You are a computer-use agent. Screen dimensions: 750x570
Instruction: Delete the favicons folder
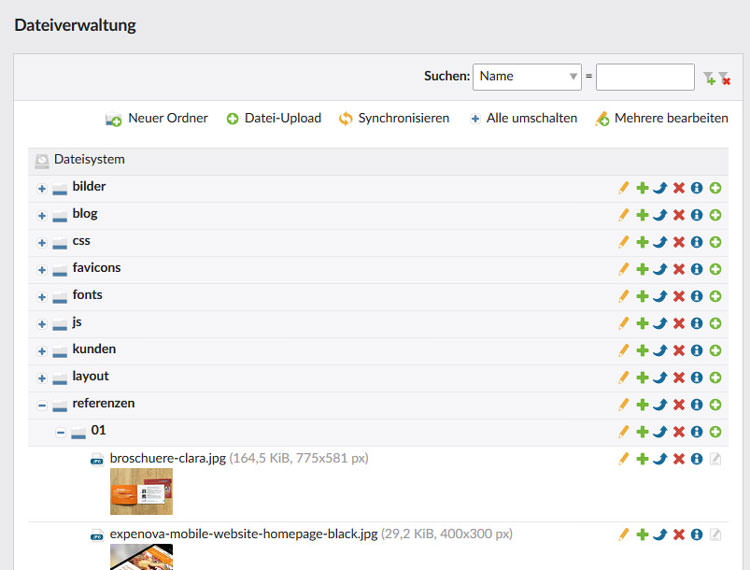tap(679, 269)
